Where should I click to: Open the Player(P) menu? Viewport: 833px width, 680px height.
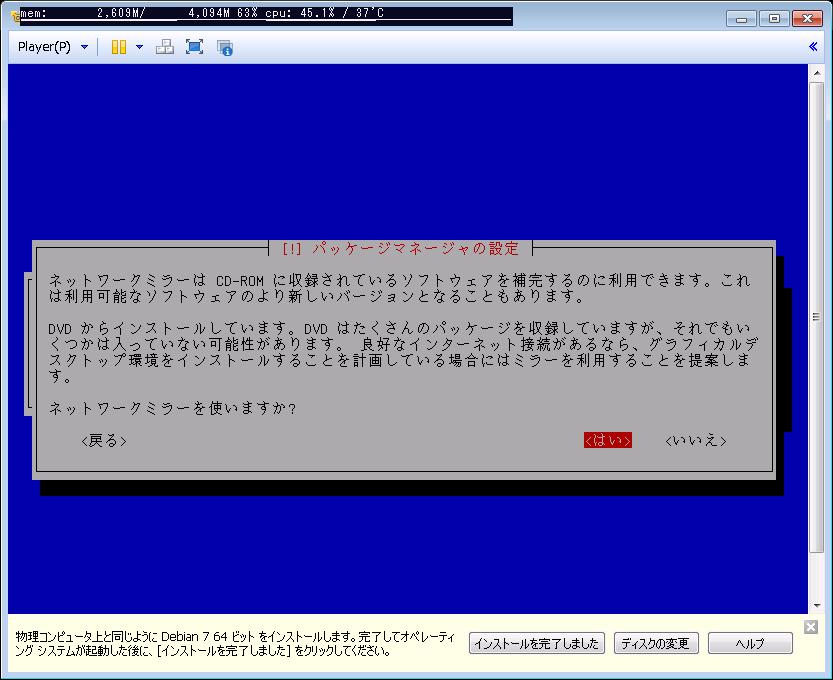point(45,47)
